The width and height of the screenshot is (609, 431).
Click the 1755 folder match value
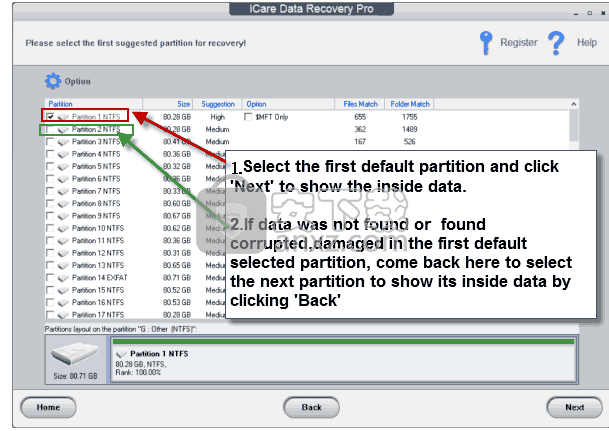pos(410,117)
